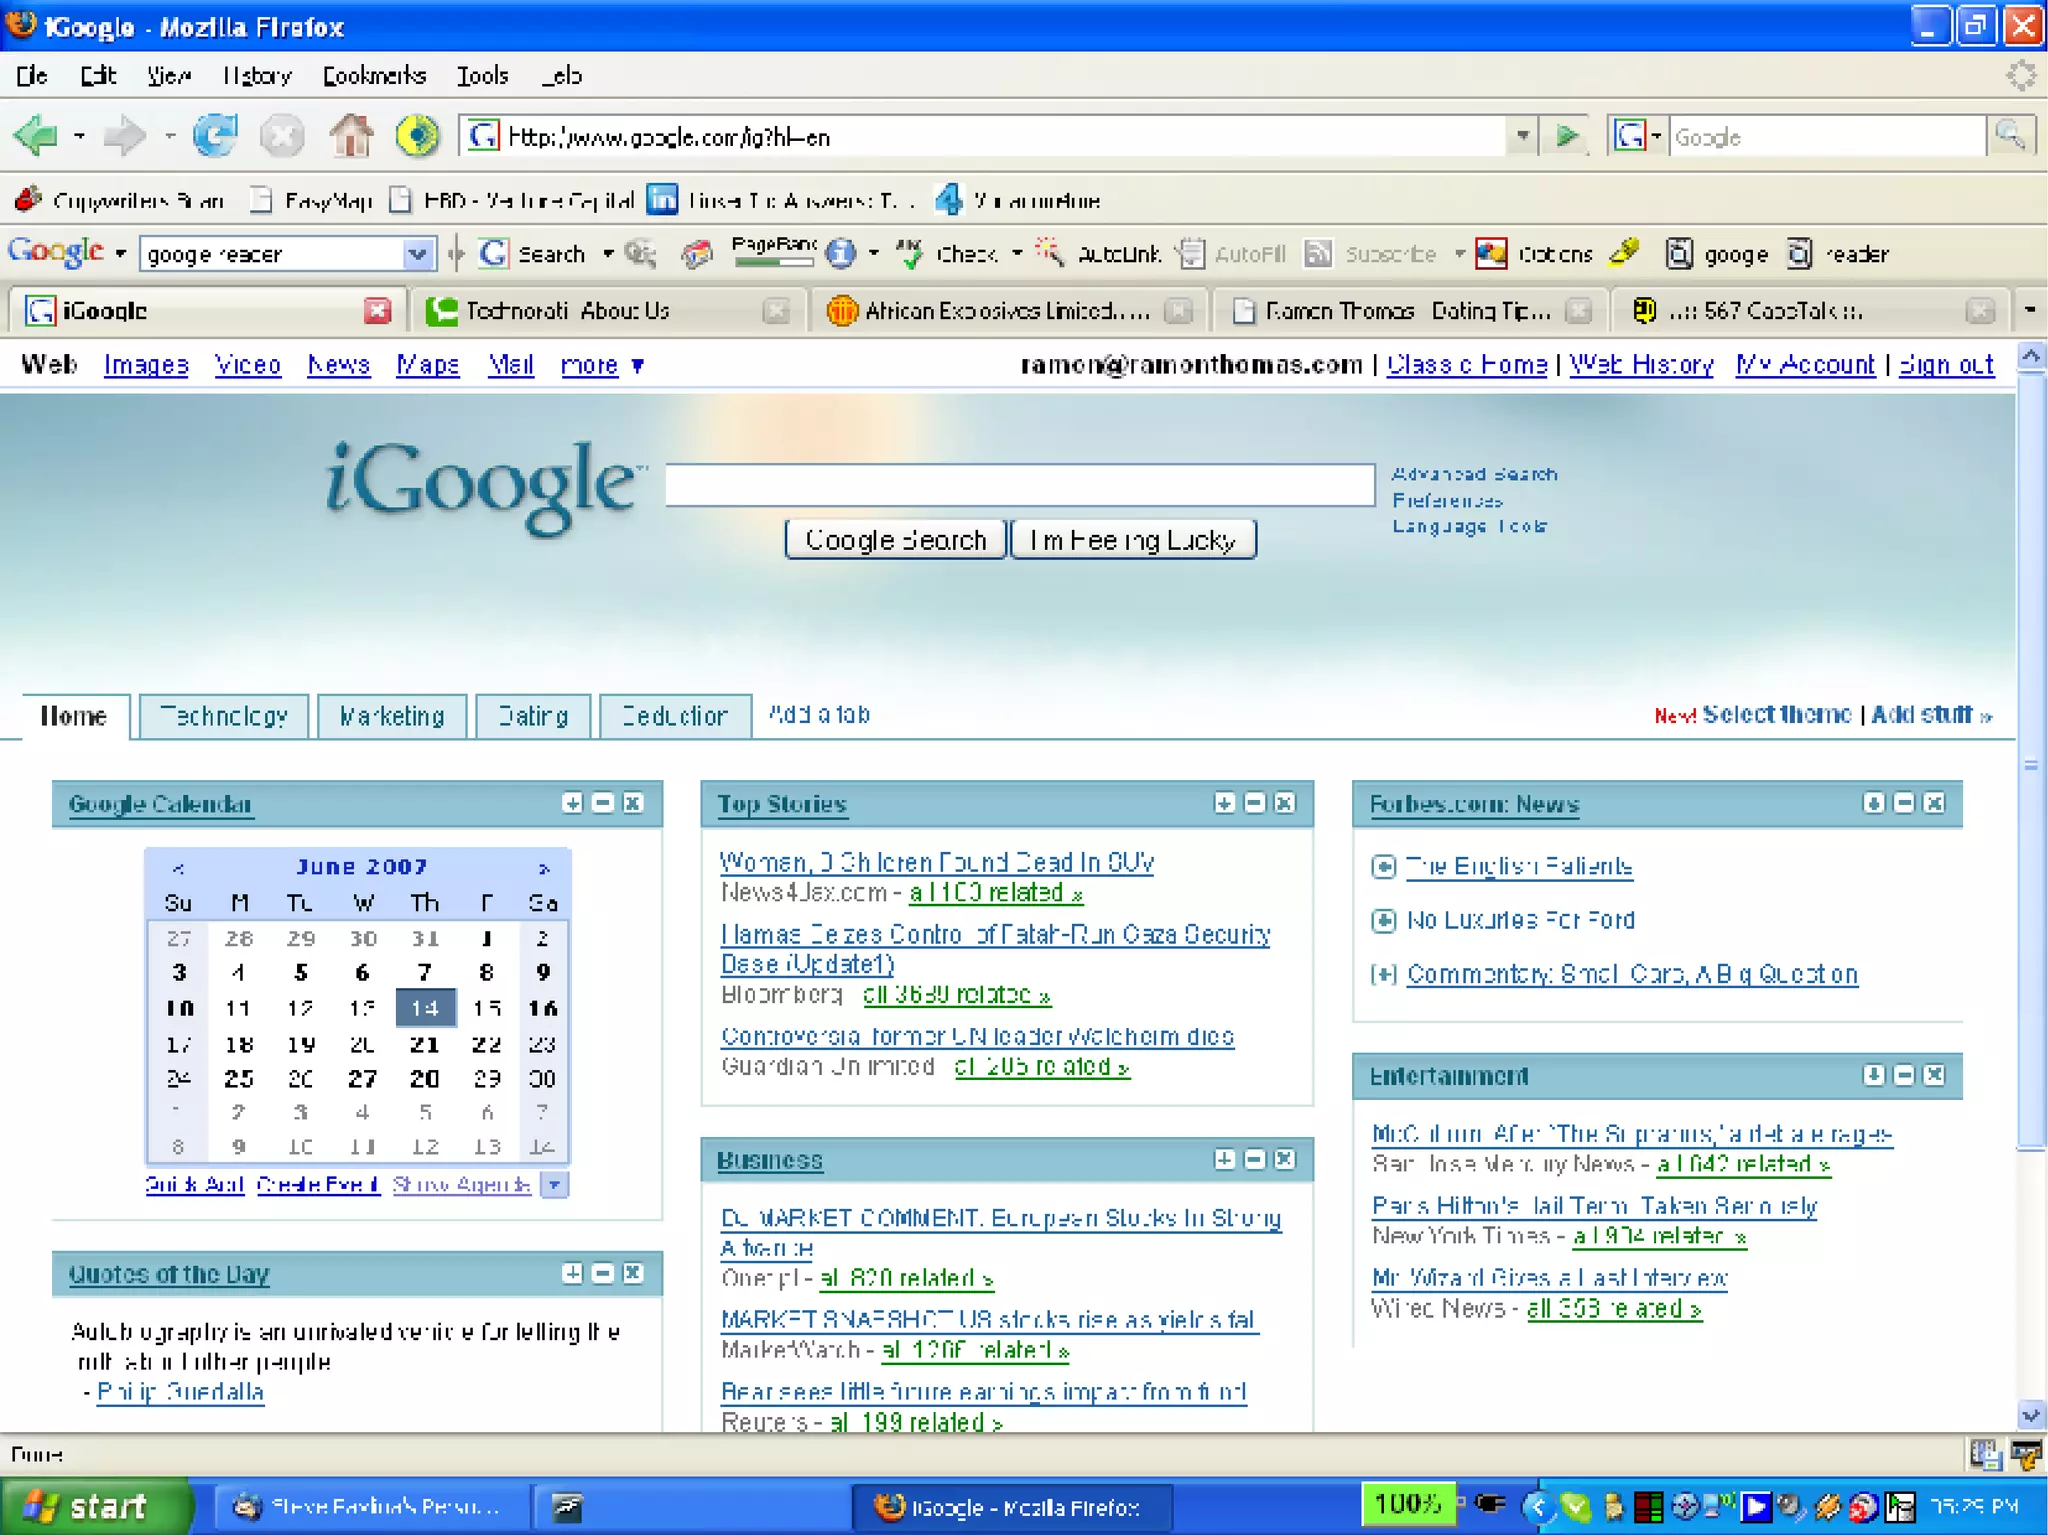2048x1535 pixels.
Task: Open the address bar history dropdown
Action: (x=1522, y=136)
